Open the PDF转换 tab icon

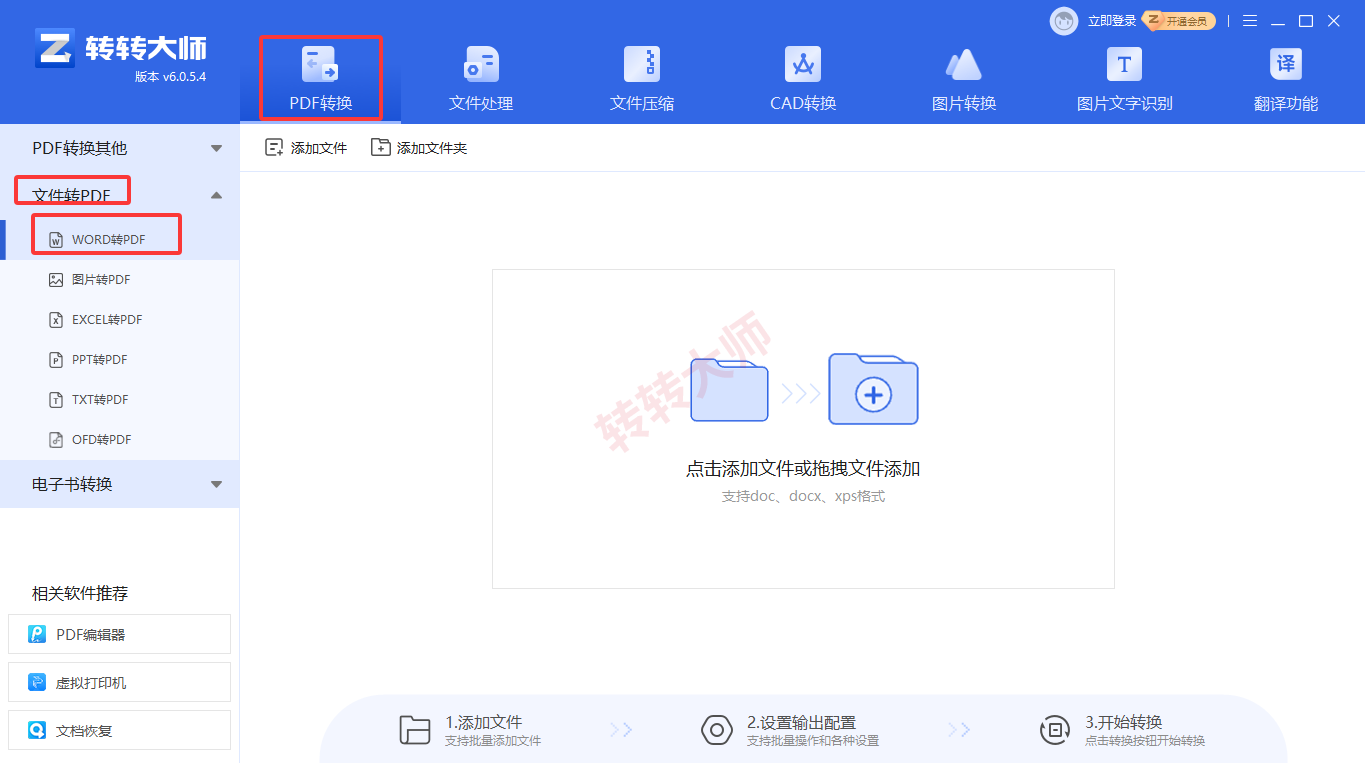[320, 64]
